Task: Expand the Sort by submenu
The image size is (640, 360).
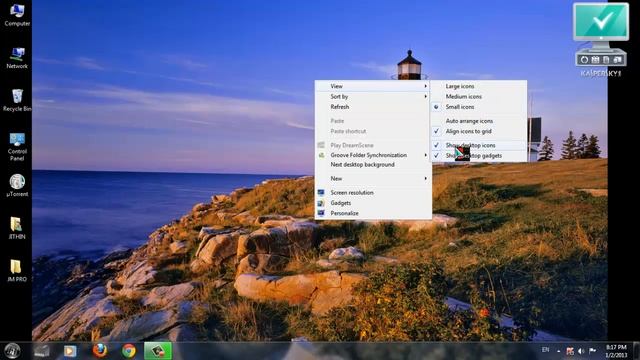Action: pos(373,96)
